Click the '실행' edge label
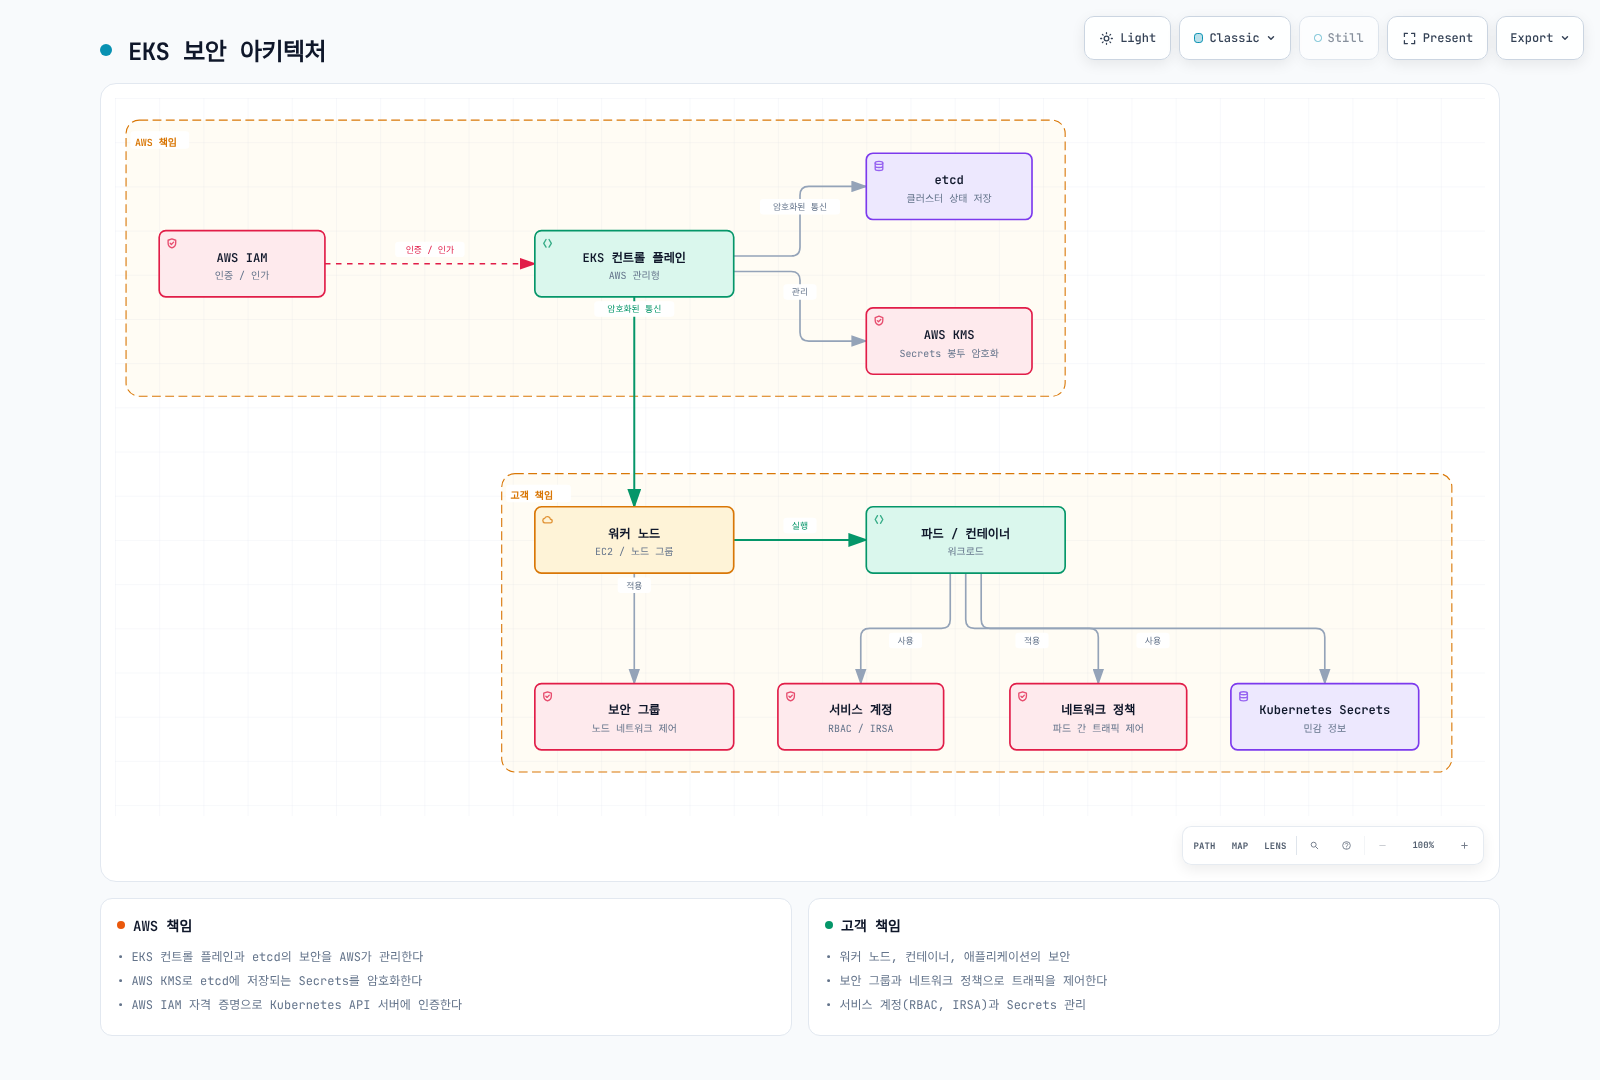The image size is (1600, 1080). coord(800,526)
